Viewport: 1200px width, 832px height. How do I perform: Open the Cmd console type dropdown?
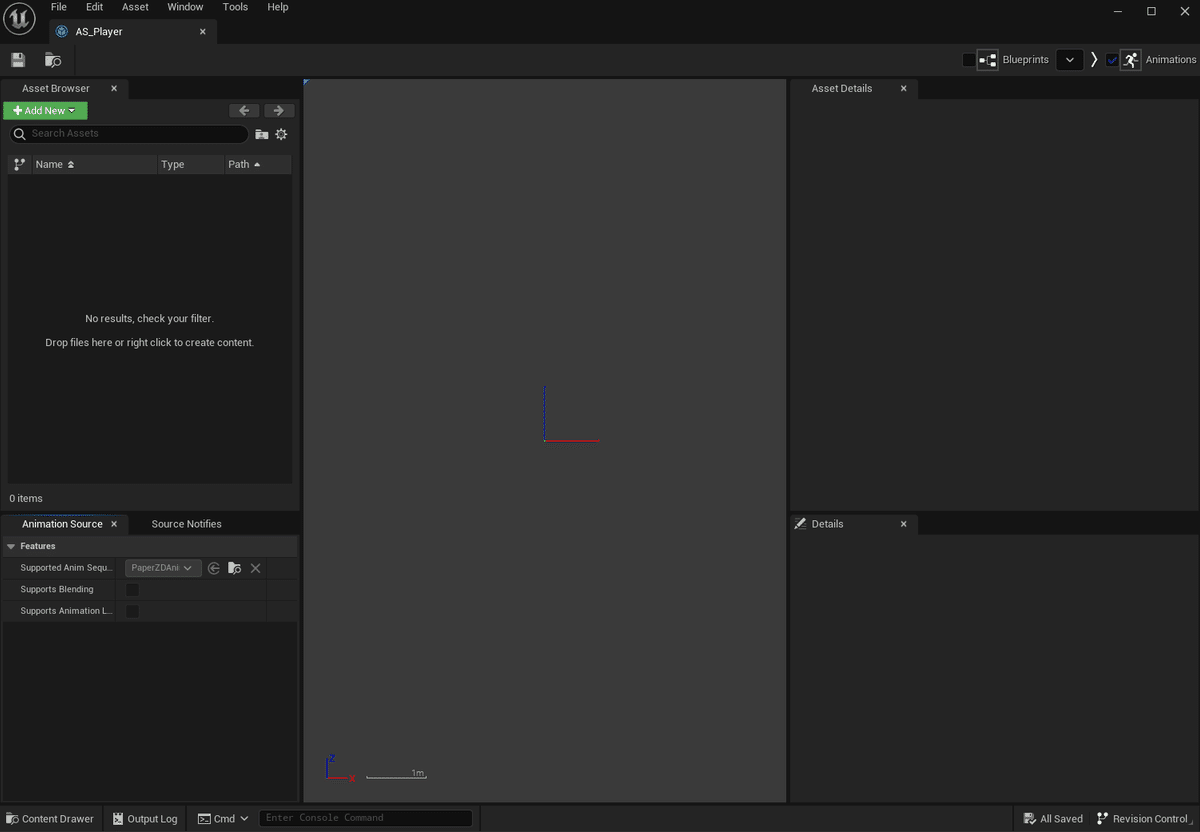coord(243,818)
